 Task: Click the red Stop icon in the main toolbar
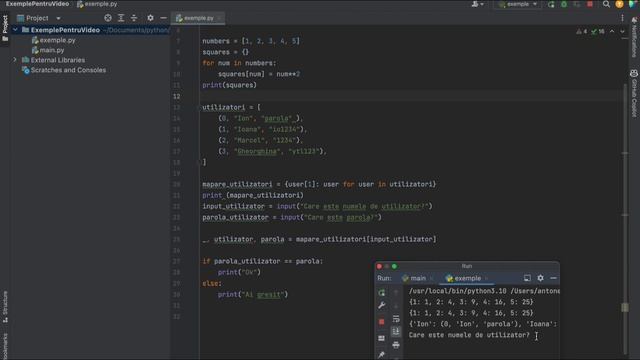(590, 4)
